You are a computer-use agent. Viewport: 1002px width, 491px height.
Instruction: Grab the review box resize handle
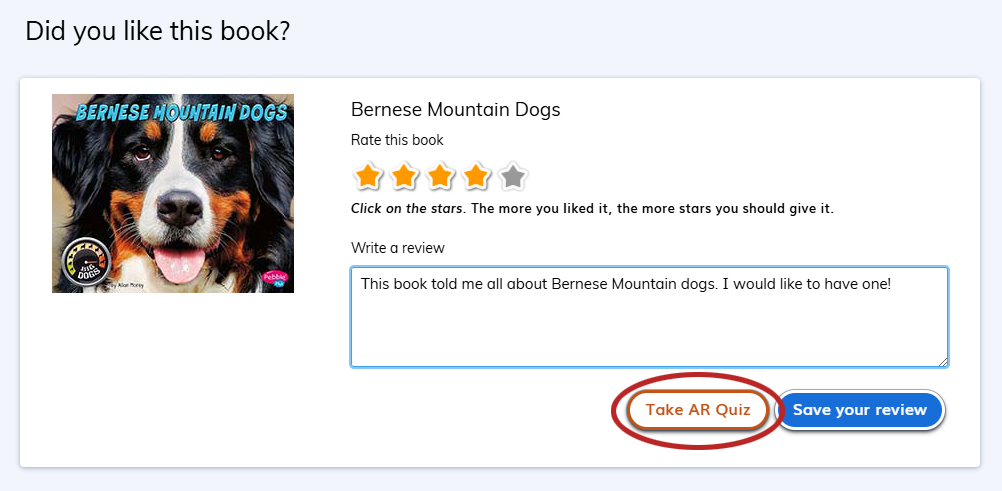click(x=942, y=361)
